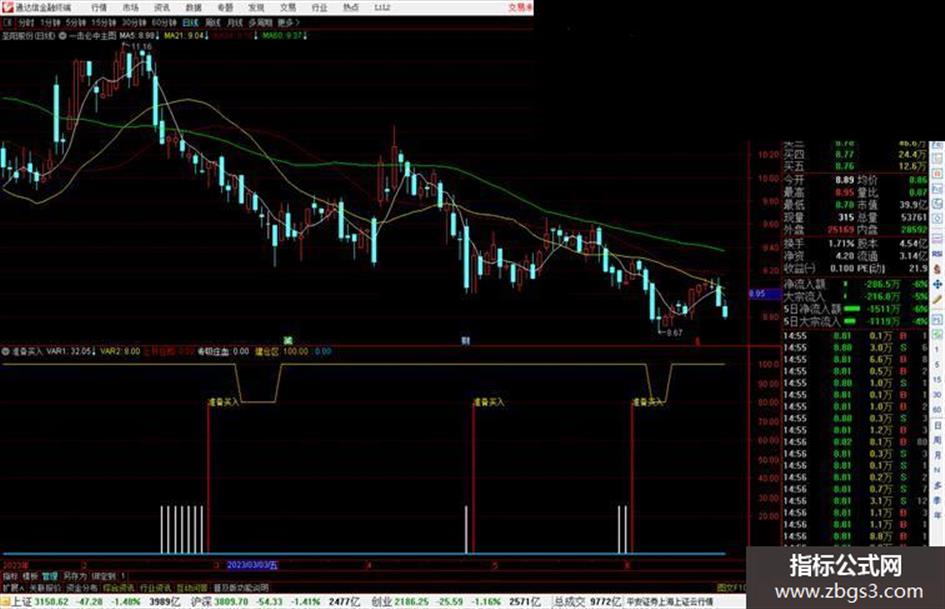The image size is (945, 609).
Task: Click the 沪深 index in status bar
Action: 201,602
